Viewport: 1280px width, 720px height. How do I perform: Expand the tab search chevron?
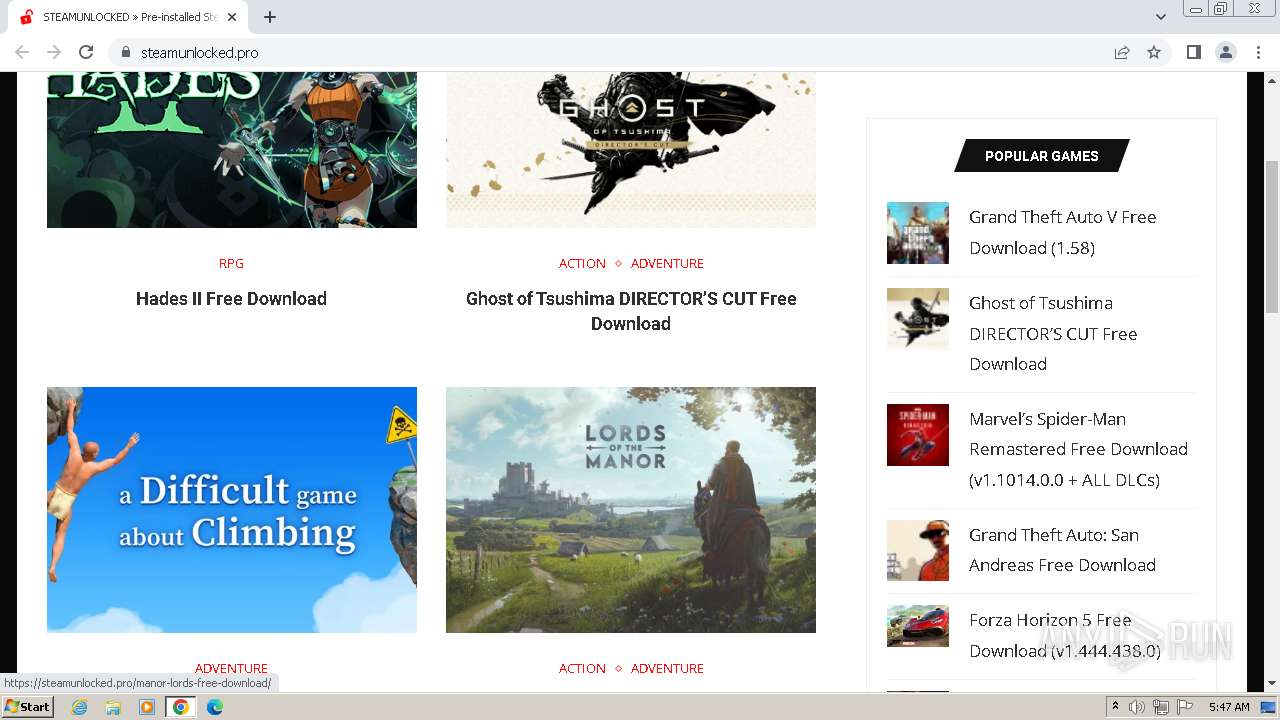click(x=1161, y=17)
